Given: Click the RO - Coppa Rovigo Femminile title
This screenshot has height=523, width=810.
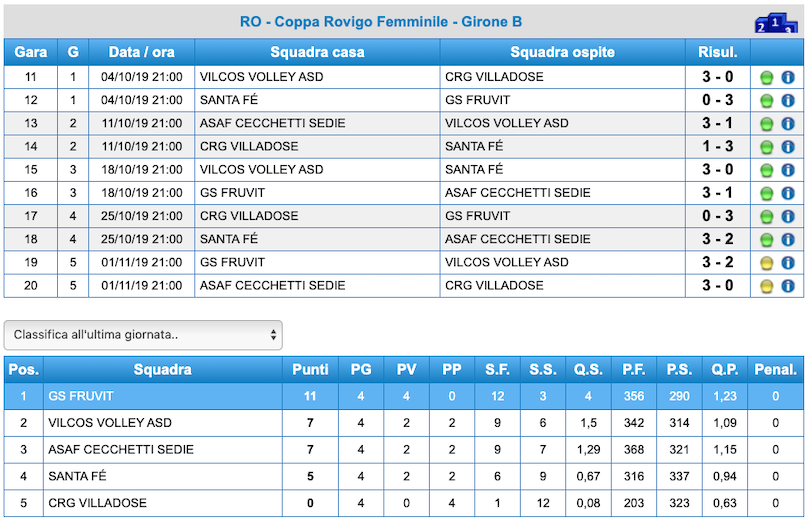Looking at the screenshot, I should point(381,22).
